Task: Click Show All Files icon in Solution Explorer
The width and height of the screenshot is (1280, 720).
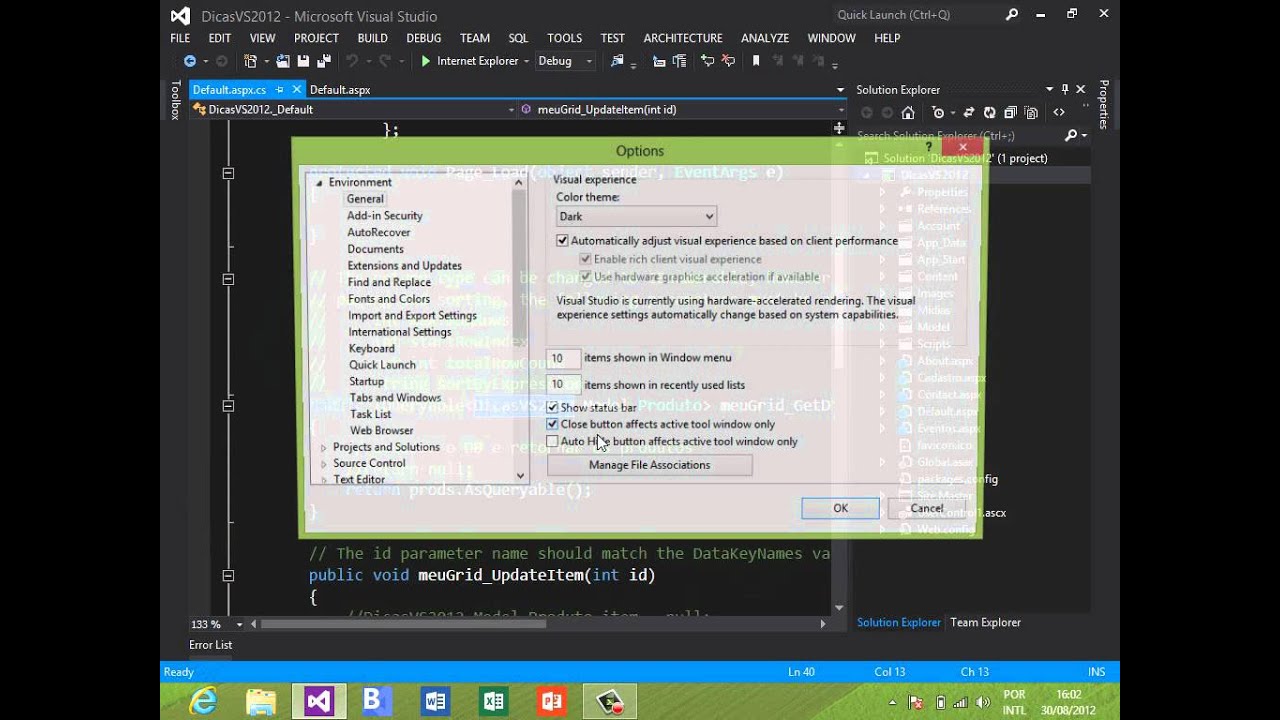Action: 1031,113
